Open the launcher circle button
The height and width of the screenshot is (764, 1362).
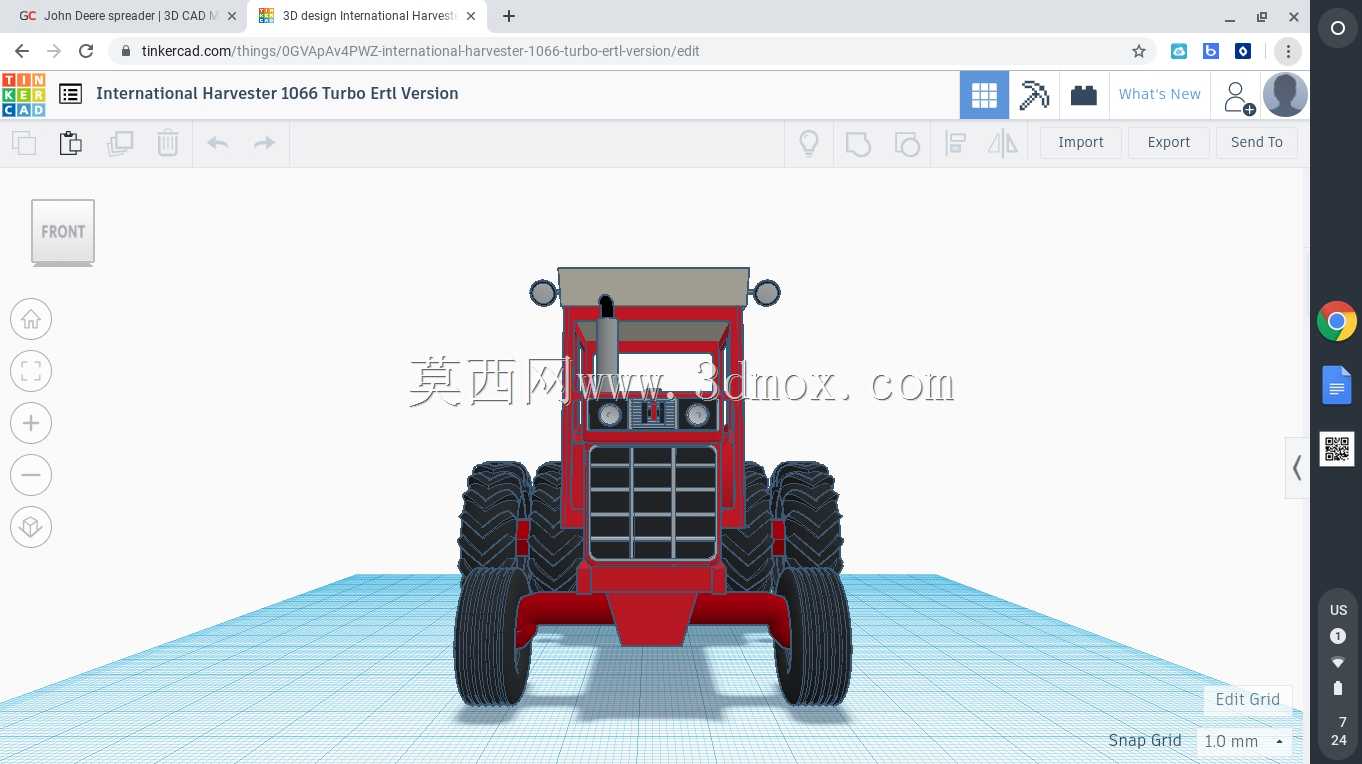(x=1338, y=29)
